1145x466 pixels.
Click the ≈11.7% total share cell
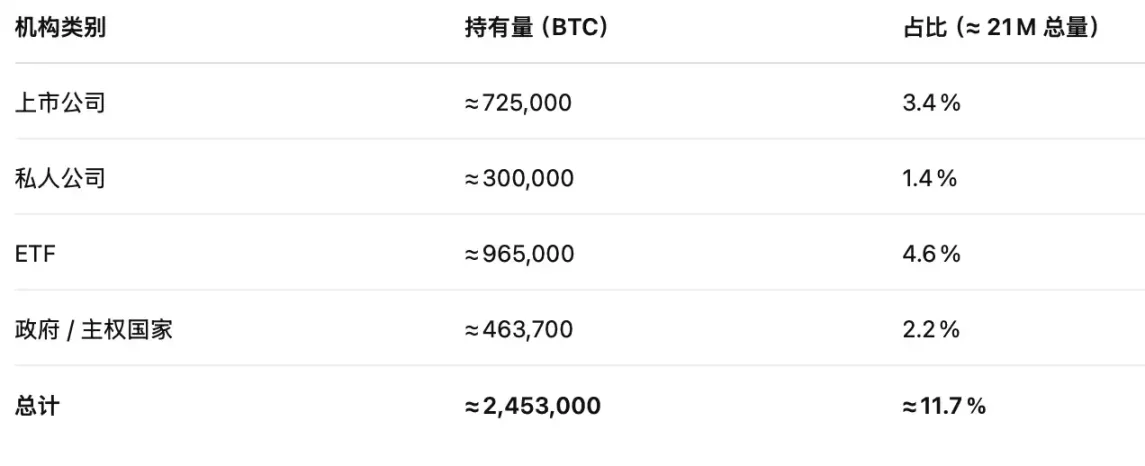tap(944, 406)
